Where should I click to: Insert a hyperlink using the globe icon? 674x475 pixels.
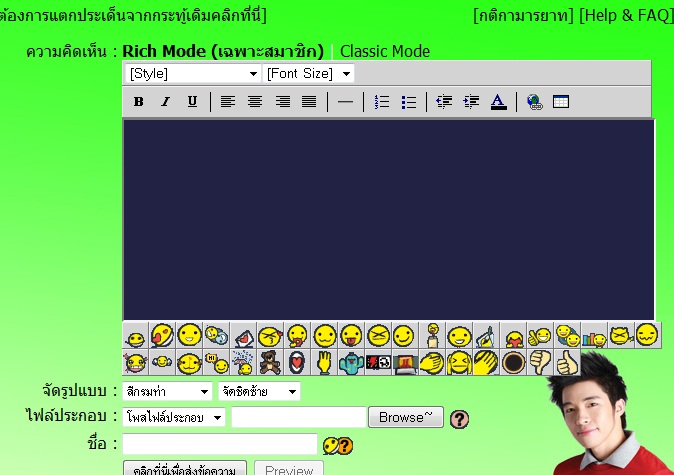point(534,102)
